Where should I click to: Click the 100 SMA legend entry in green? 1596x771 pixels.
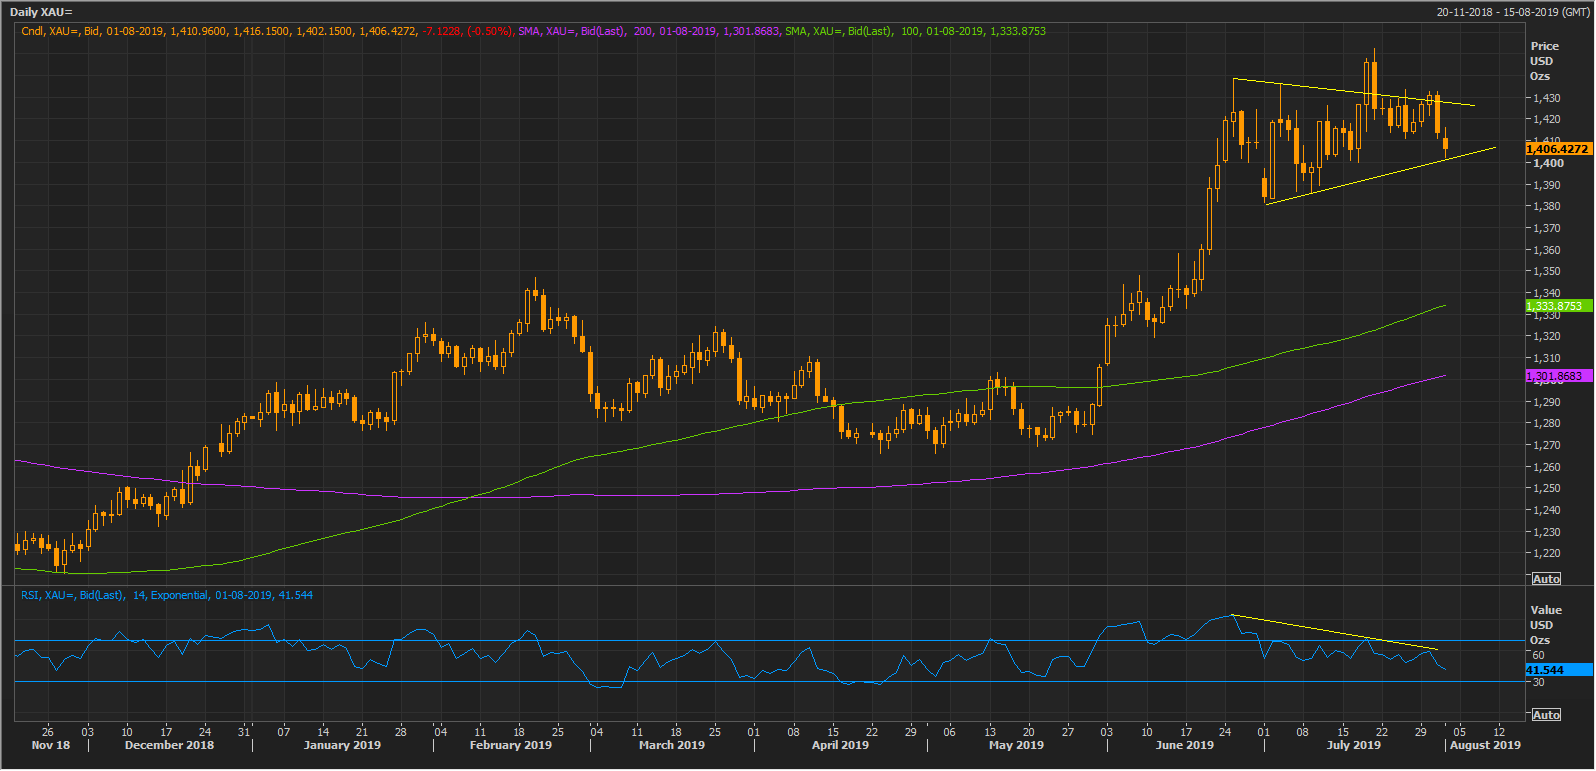(915, 31)
